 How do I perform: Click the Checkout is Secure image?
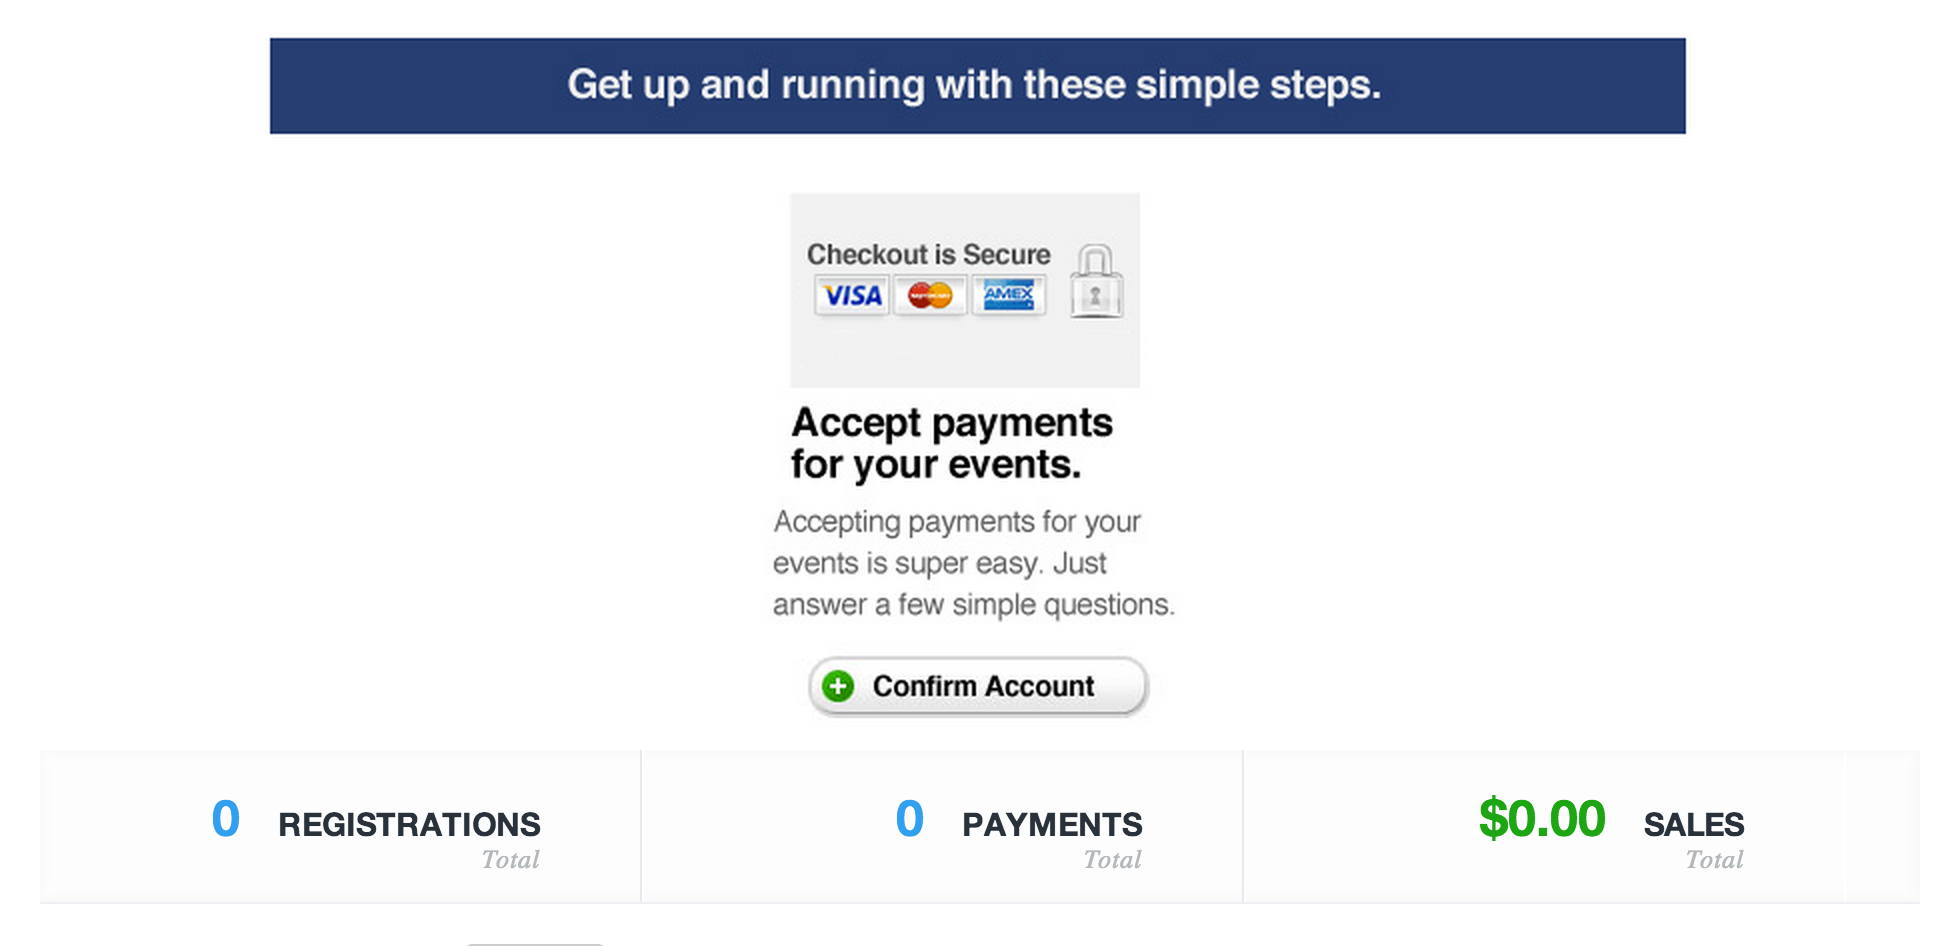(x=965, y=290)
